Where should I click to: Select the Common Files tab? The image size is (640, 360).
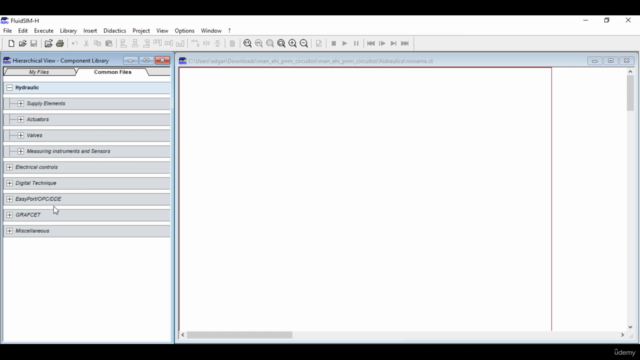point(113,72)
